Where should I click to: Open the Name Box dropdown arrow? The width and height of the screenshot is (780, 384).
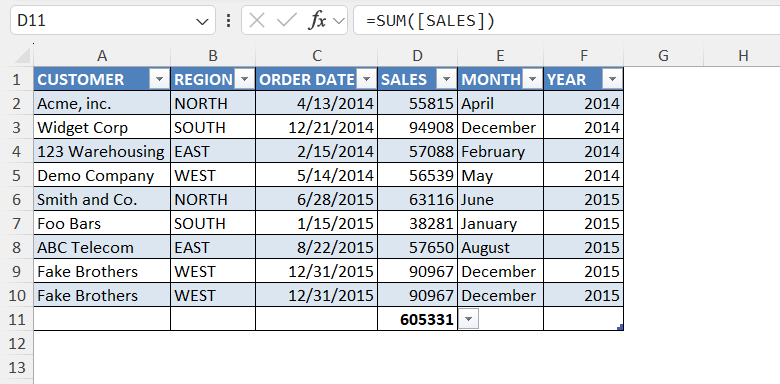click(202, 21)
